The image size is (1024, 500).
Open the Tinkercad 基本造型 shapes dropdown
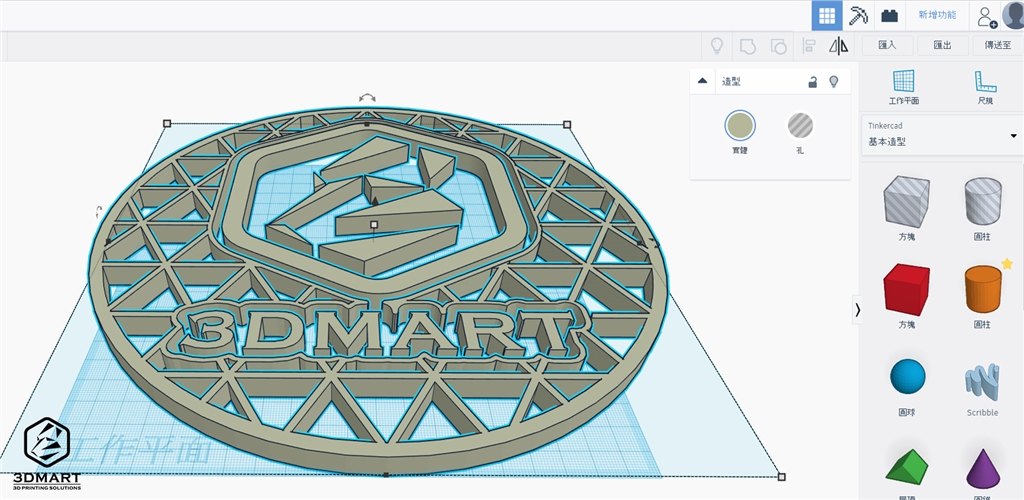pyautogui.click(x=940, y=135)
